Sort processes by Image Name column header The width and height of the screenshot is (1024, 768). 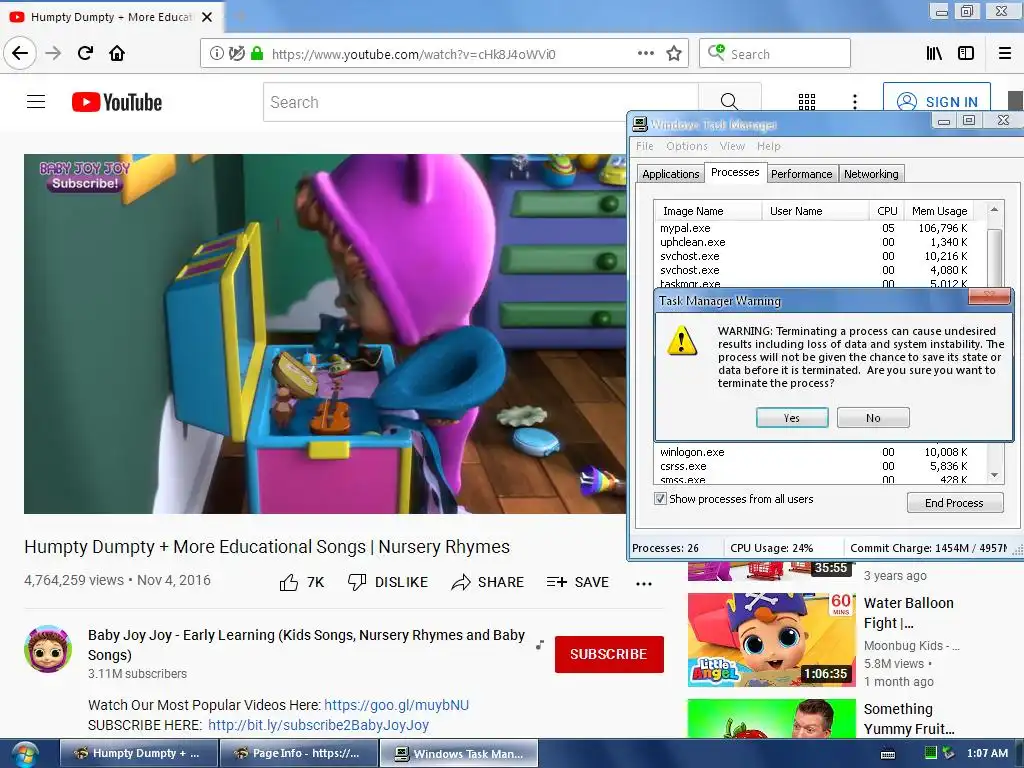pos(708,211)
